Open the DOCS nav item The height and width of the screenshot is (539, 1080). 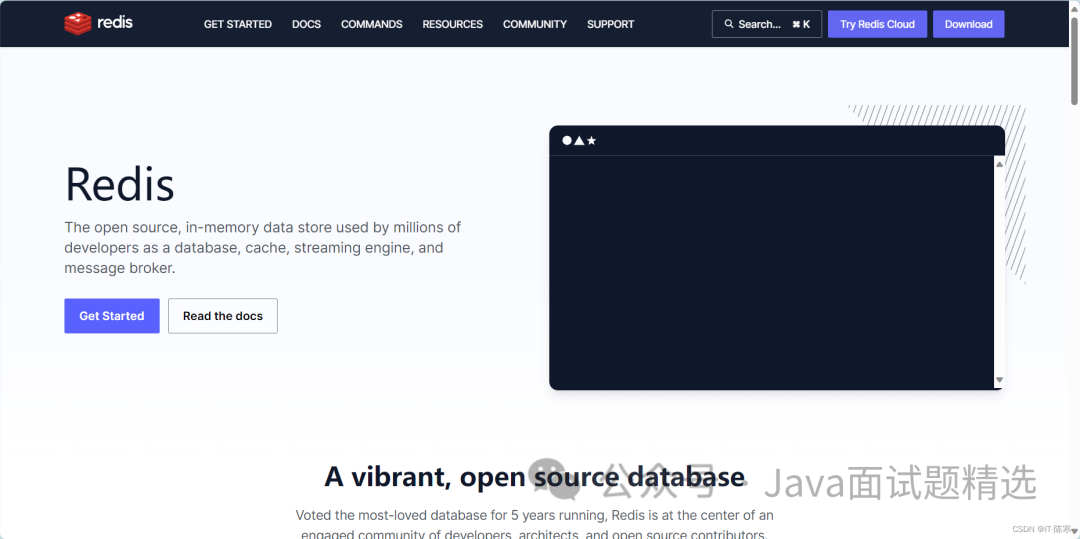307,24
